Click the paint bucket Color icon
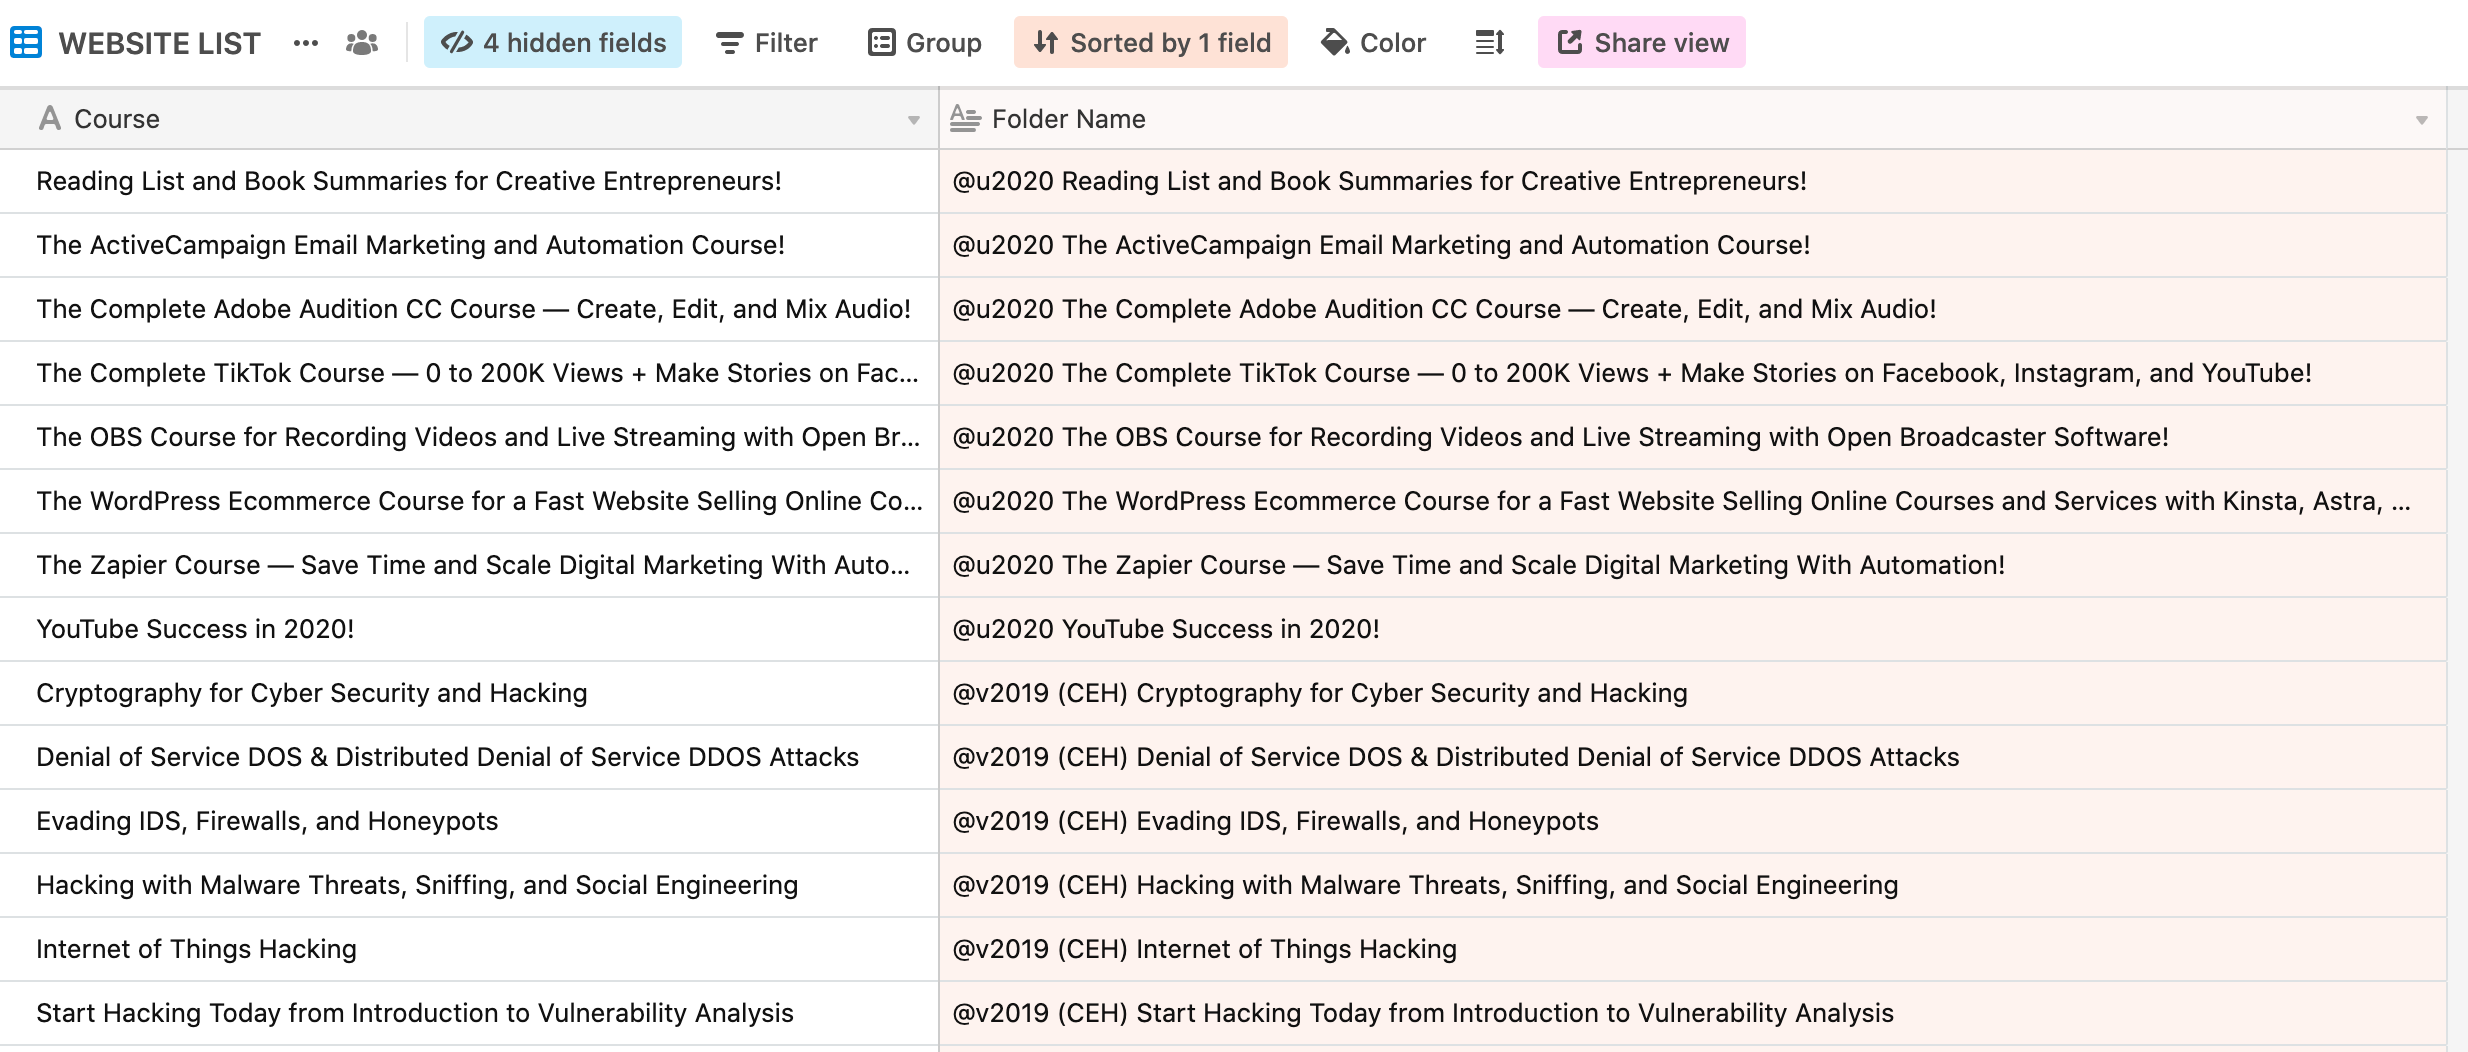2468x1052 pixels. pos(1335,43)
